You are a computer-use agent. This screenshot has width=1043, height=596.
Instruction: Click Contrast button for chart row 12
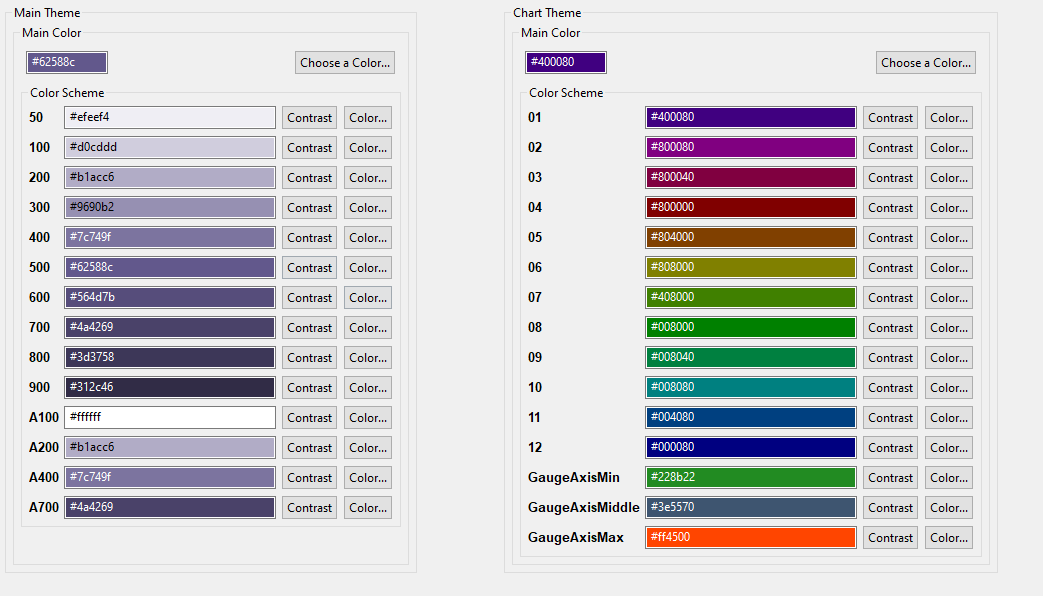pyautogui.click(x=890, y=447)
